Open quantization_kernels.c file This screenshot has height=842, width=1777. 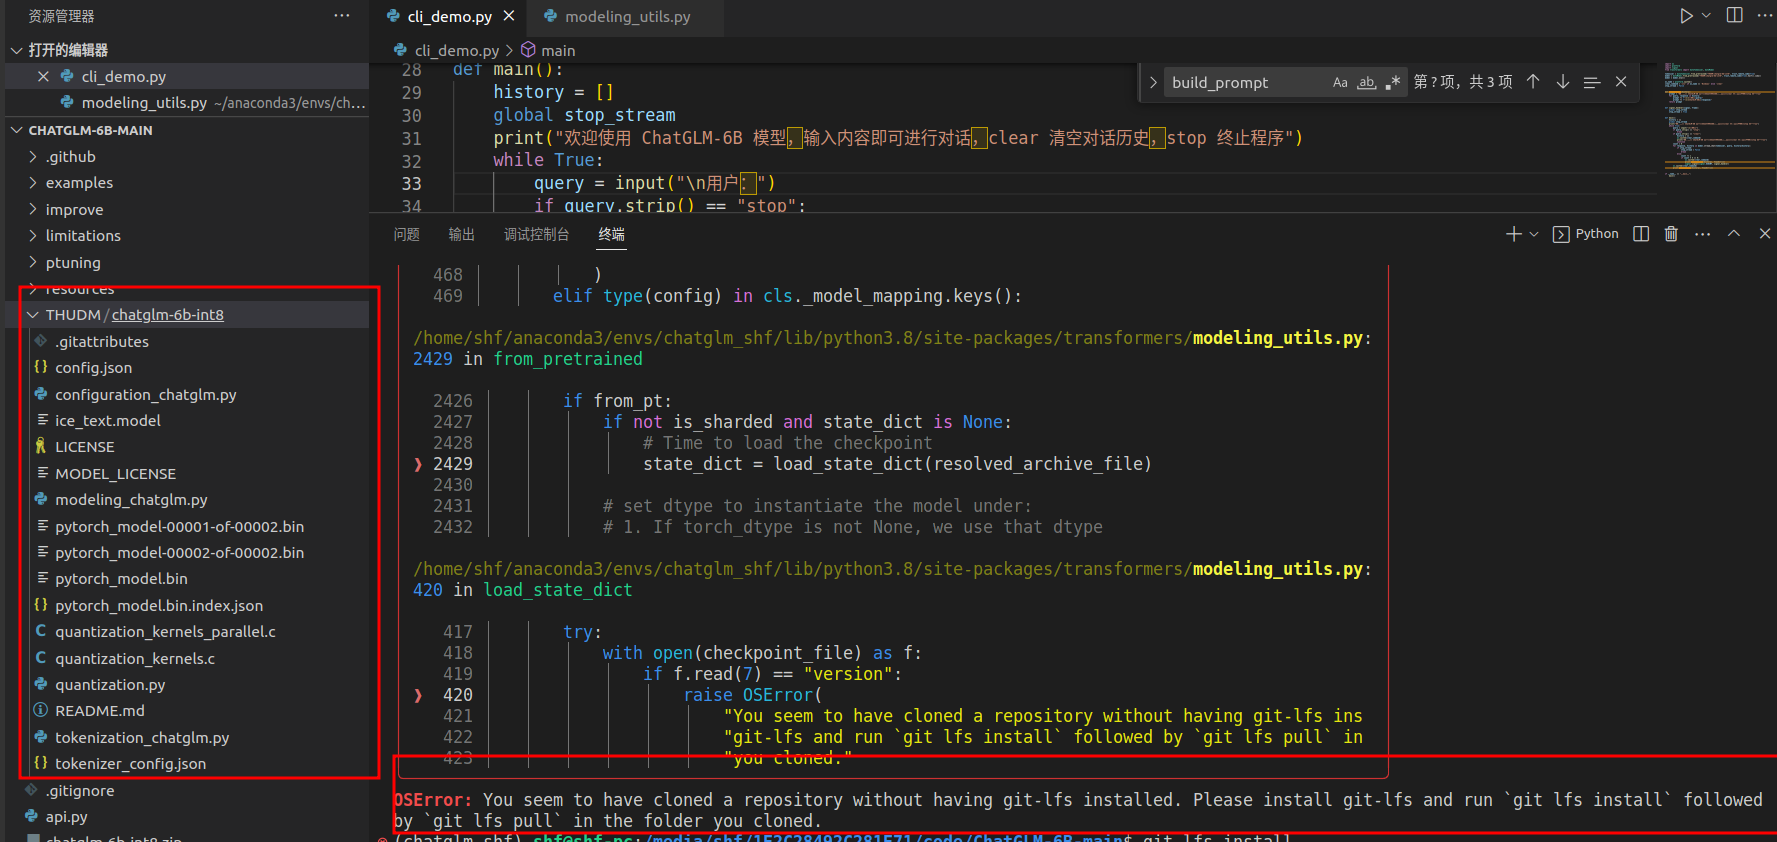pos(187,659)
